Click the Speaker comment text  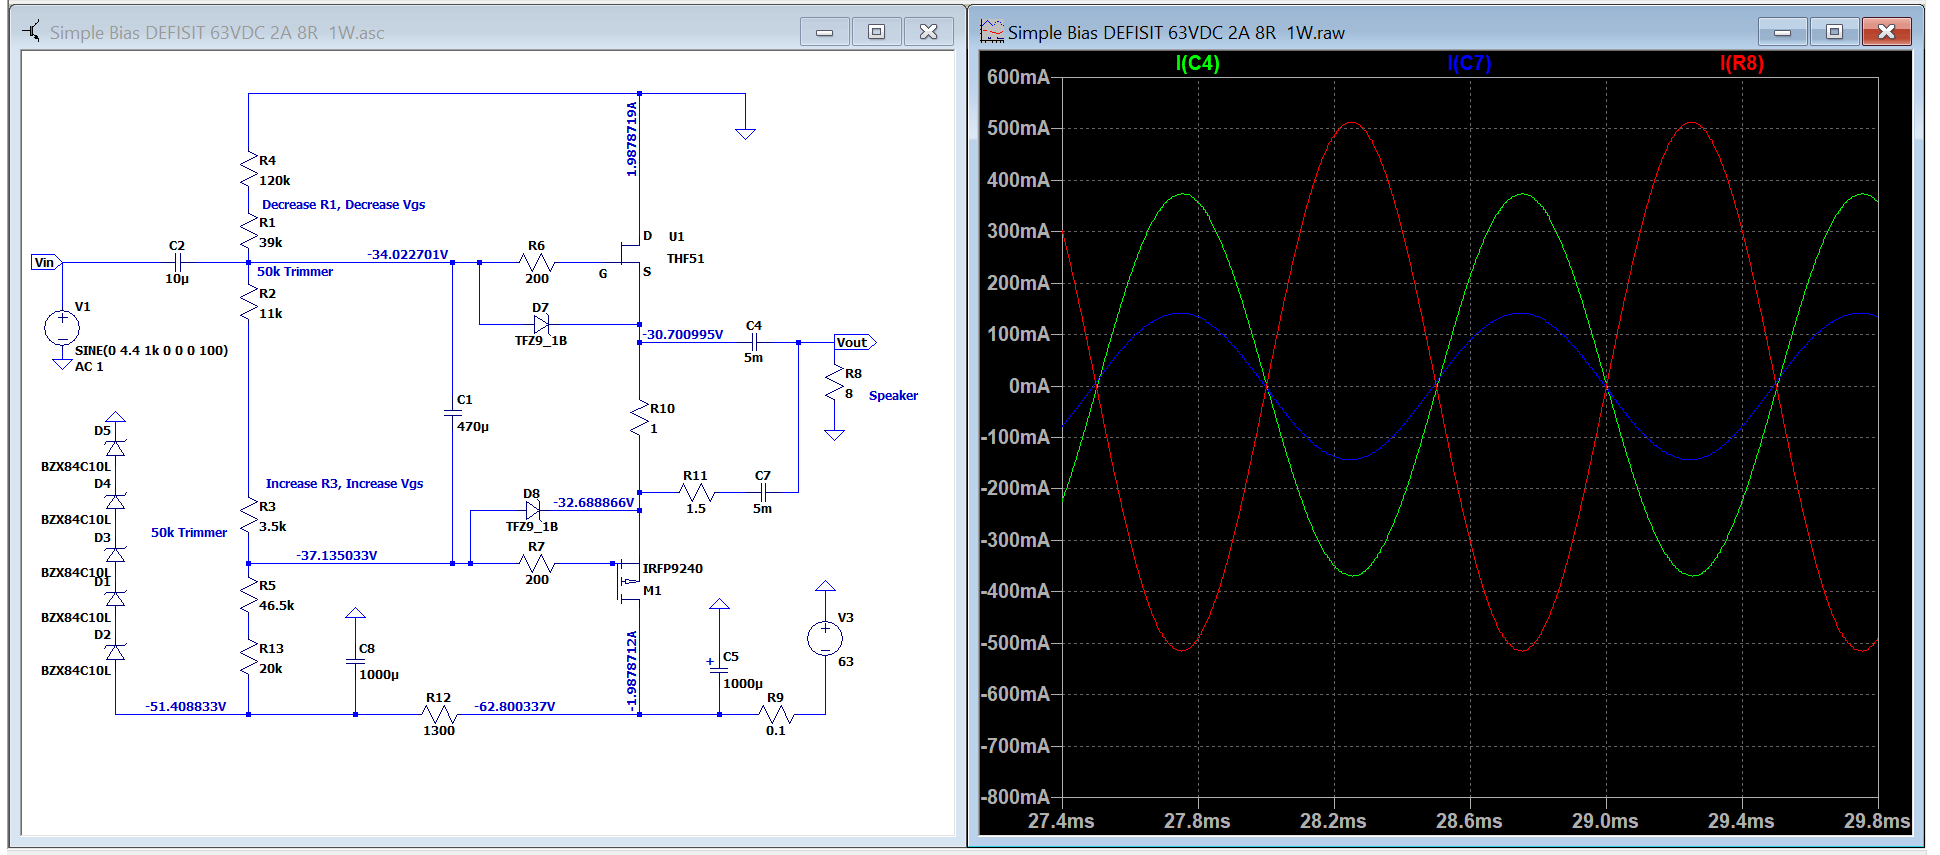pos(893,395)
